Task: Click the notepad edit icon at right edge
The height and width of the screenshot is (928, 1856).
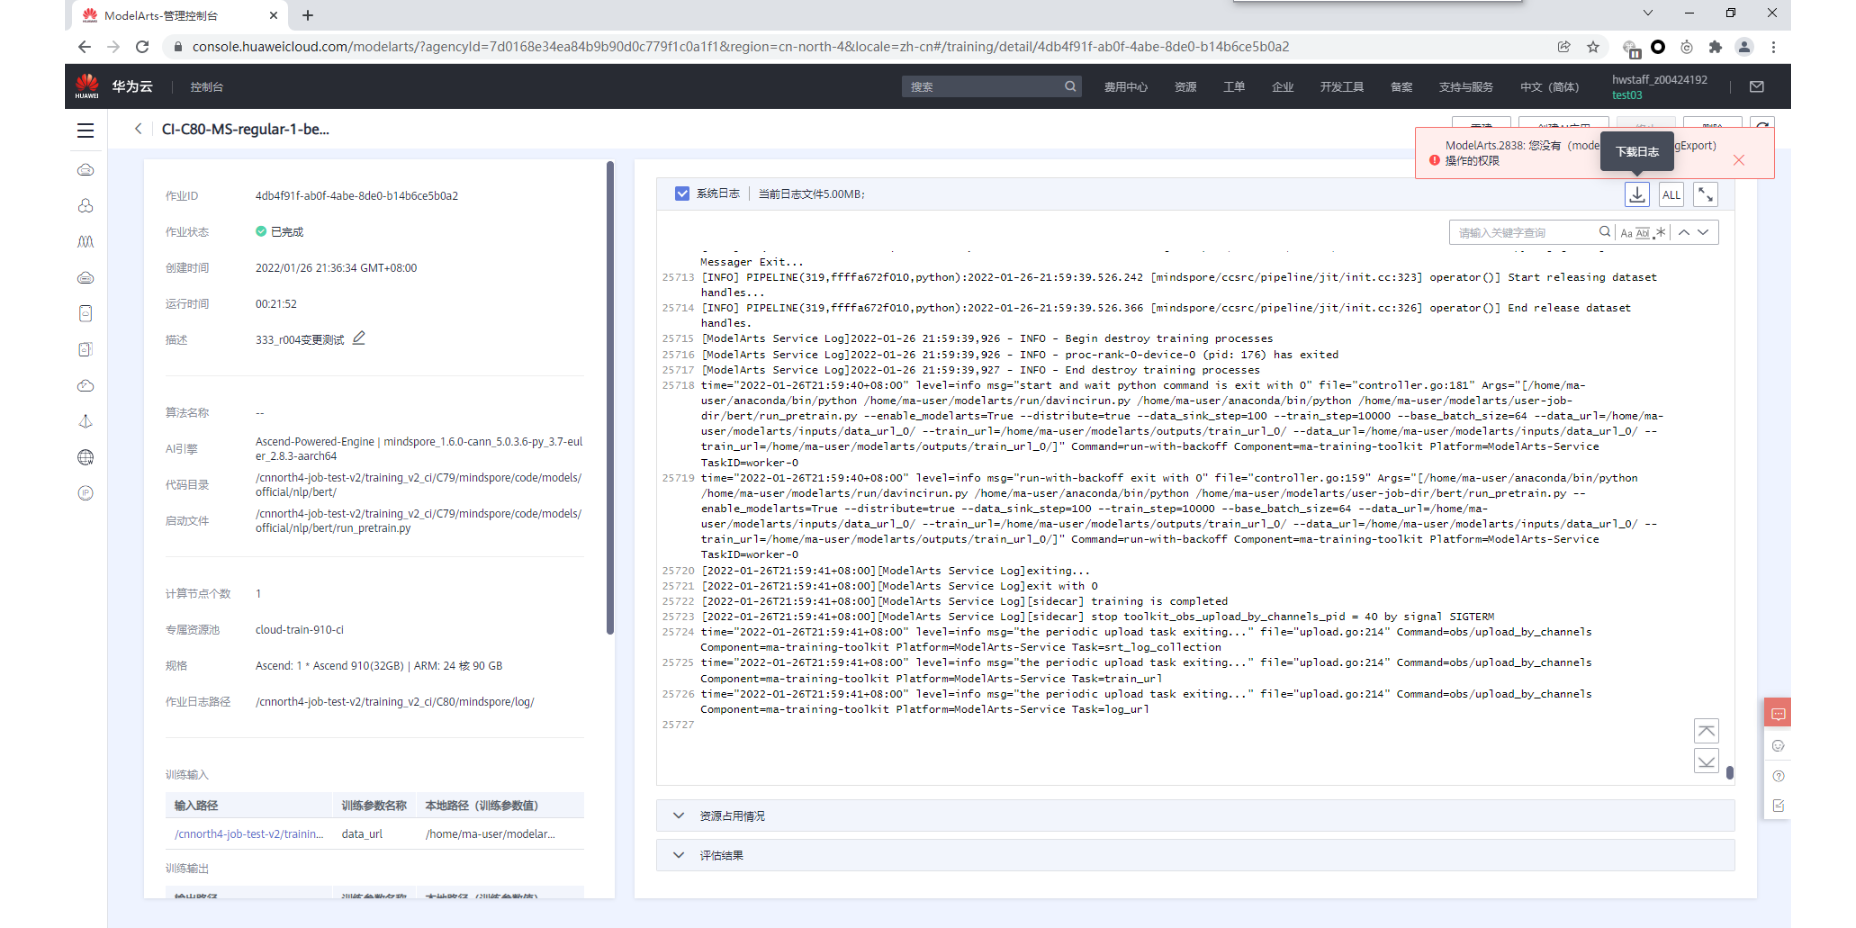Action: 1778,805
